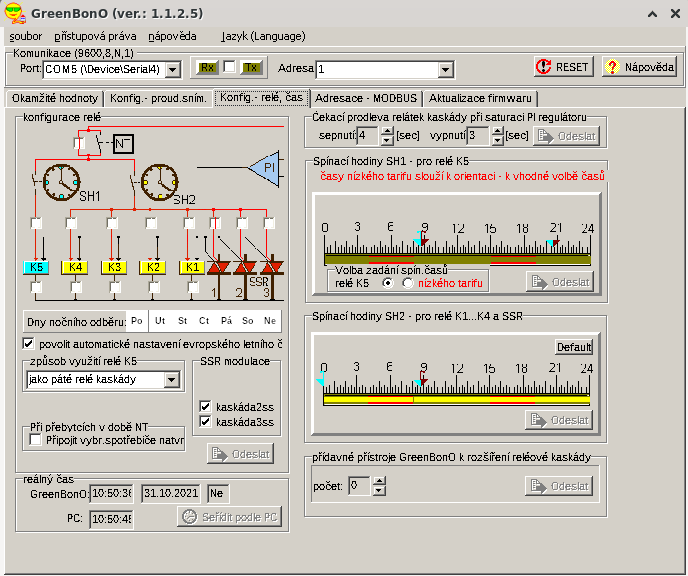
Task: Click Odeslat in SH2 switching clock panel
Action: coord(559,420)
